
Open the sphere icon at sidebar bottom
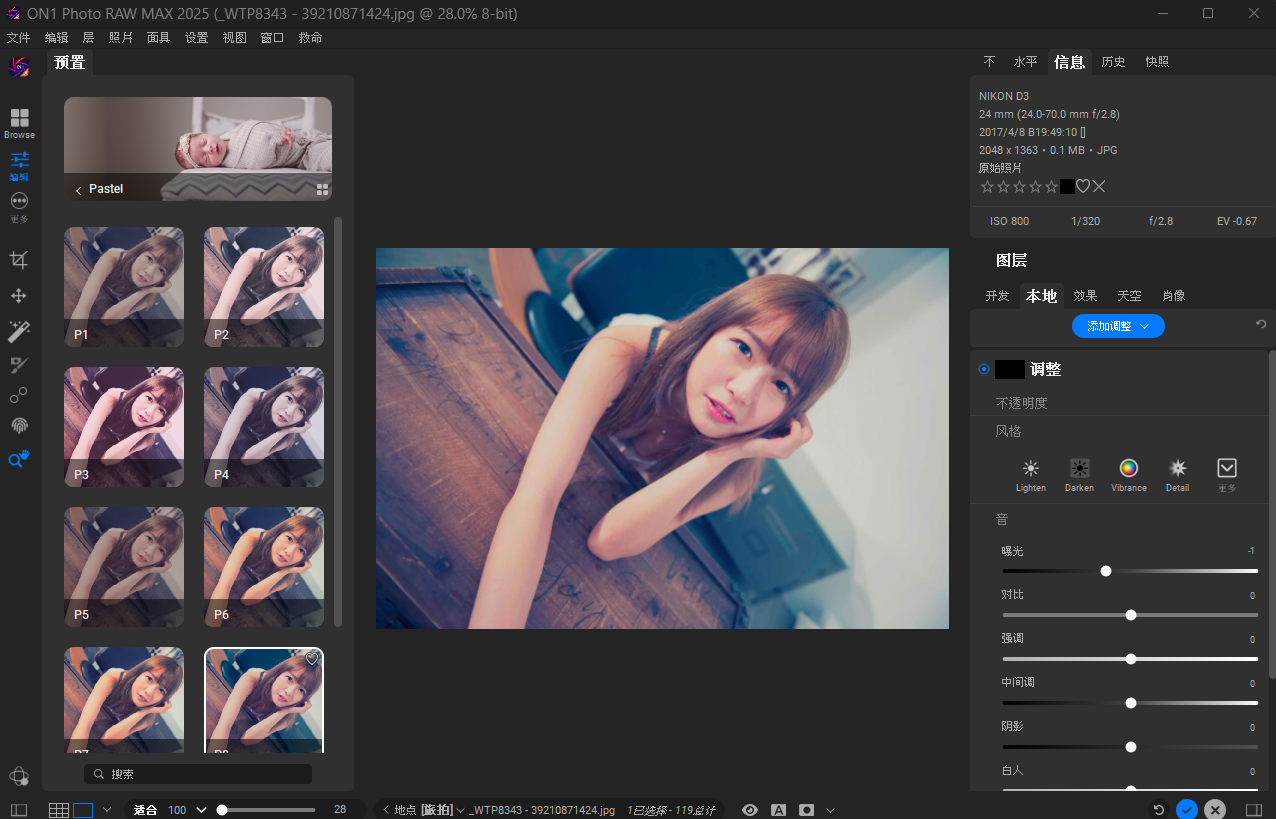[x=19, y=776]
